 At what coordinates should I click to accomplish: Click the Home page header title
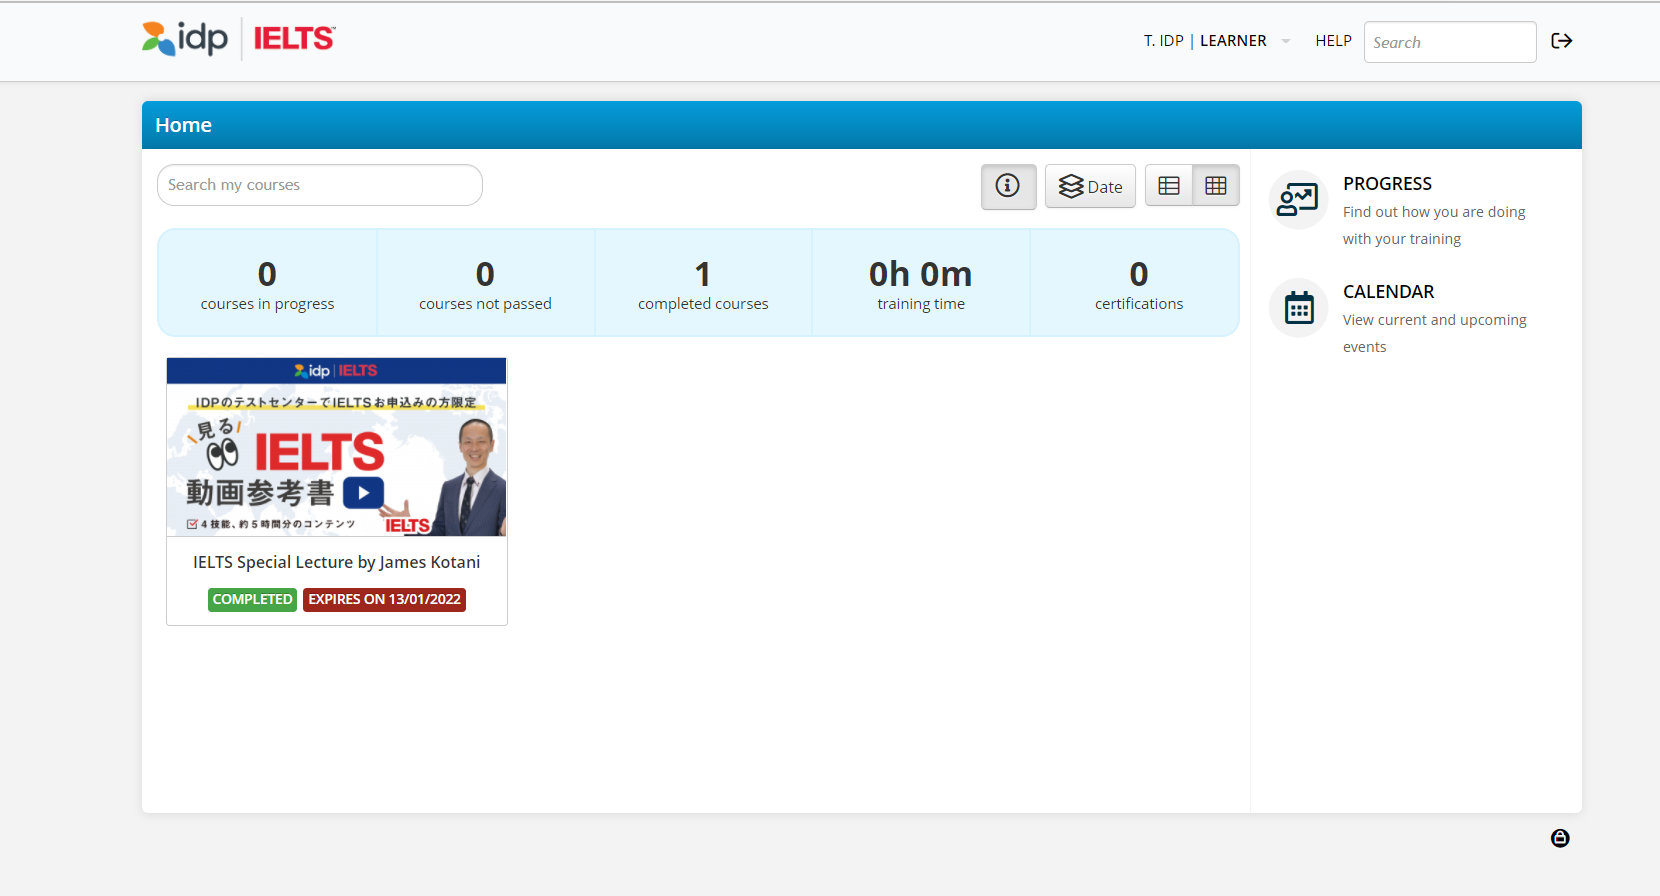click(183, 125)
